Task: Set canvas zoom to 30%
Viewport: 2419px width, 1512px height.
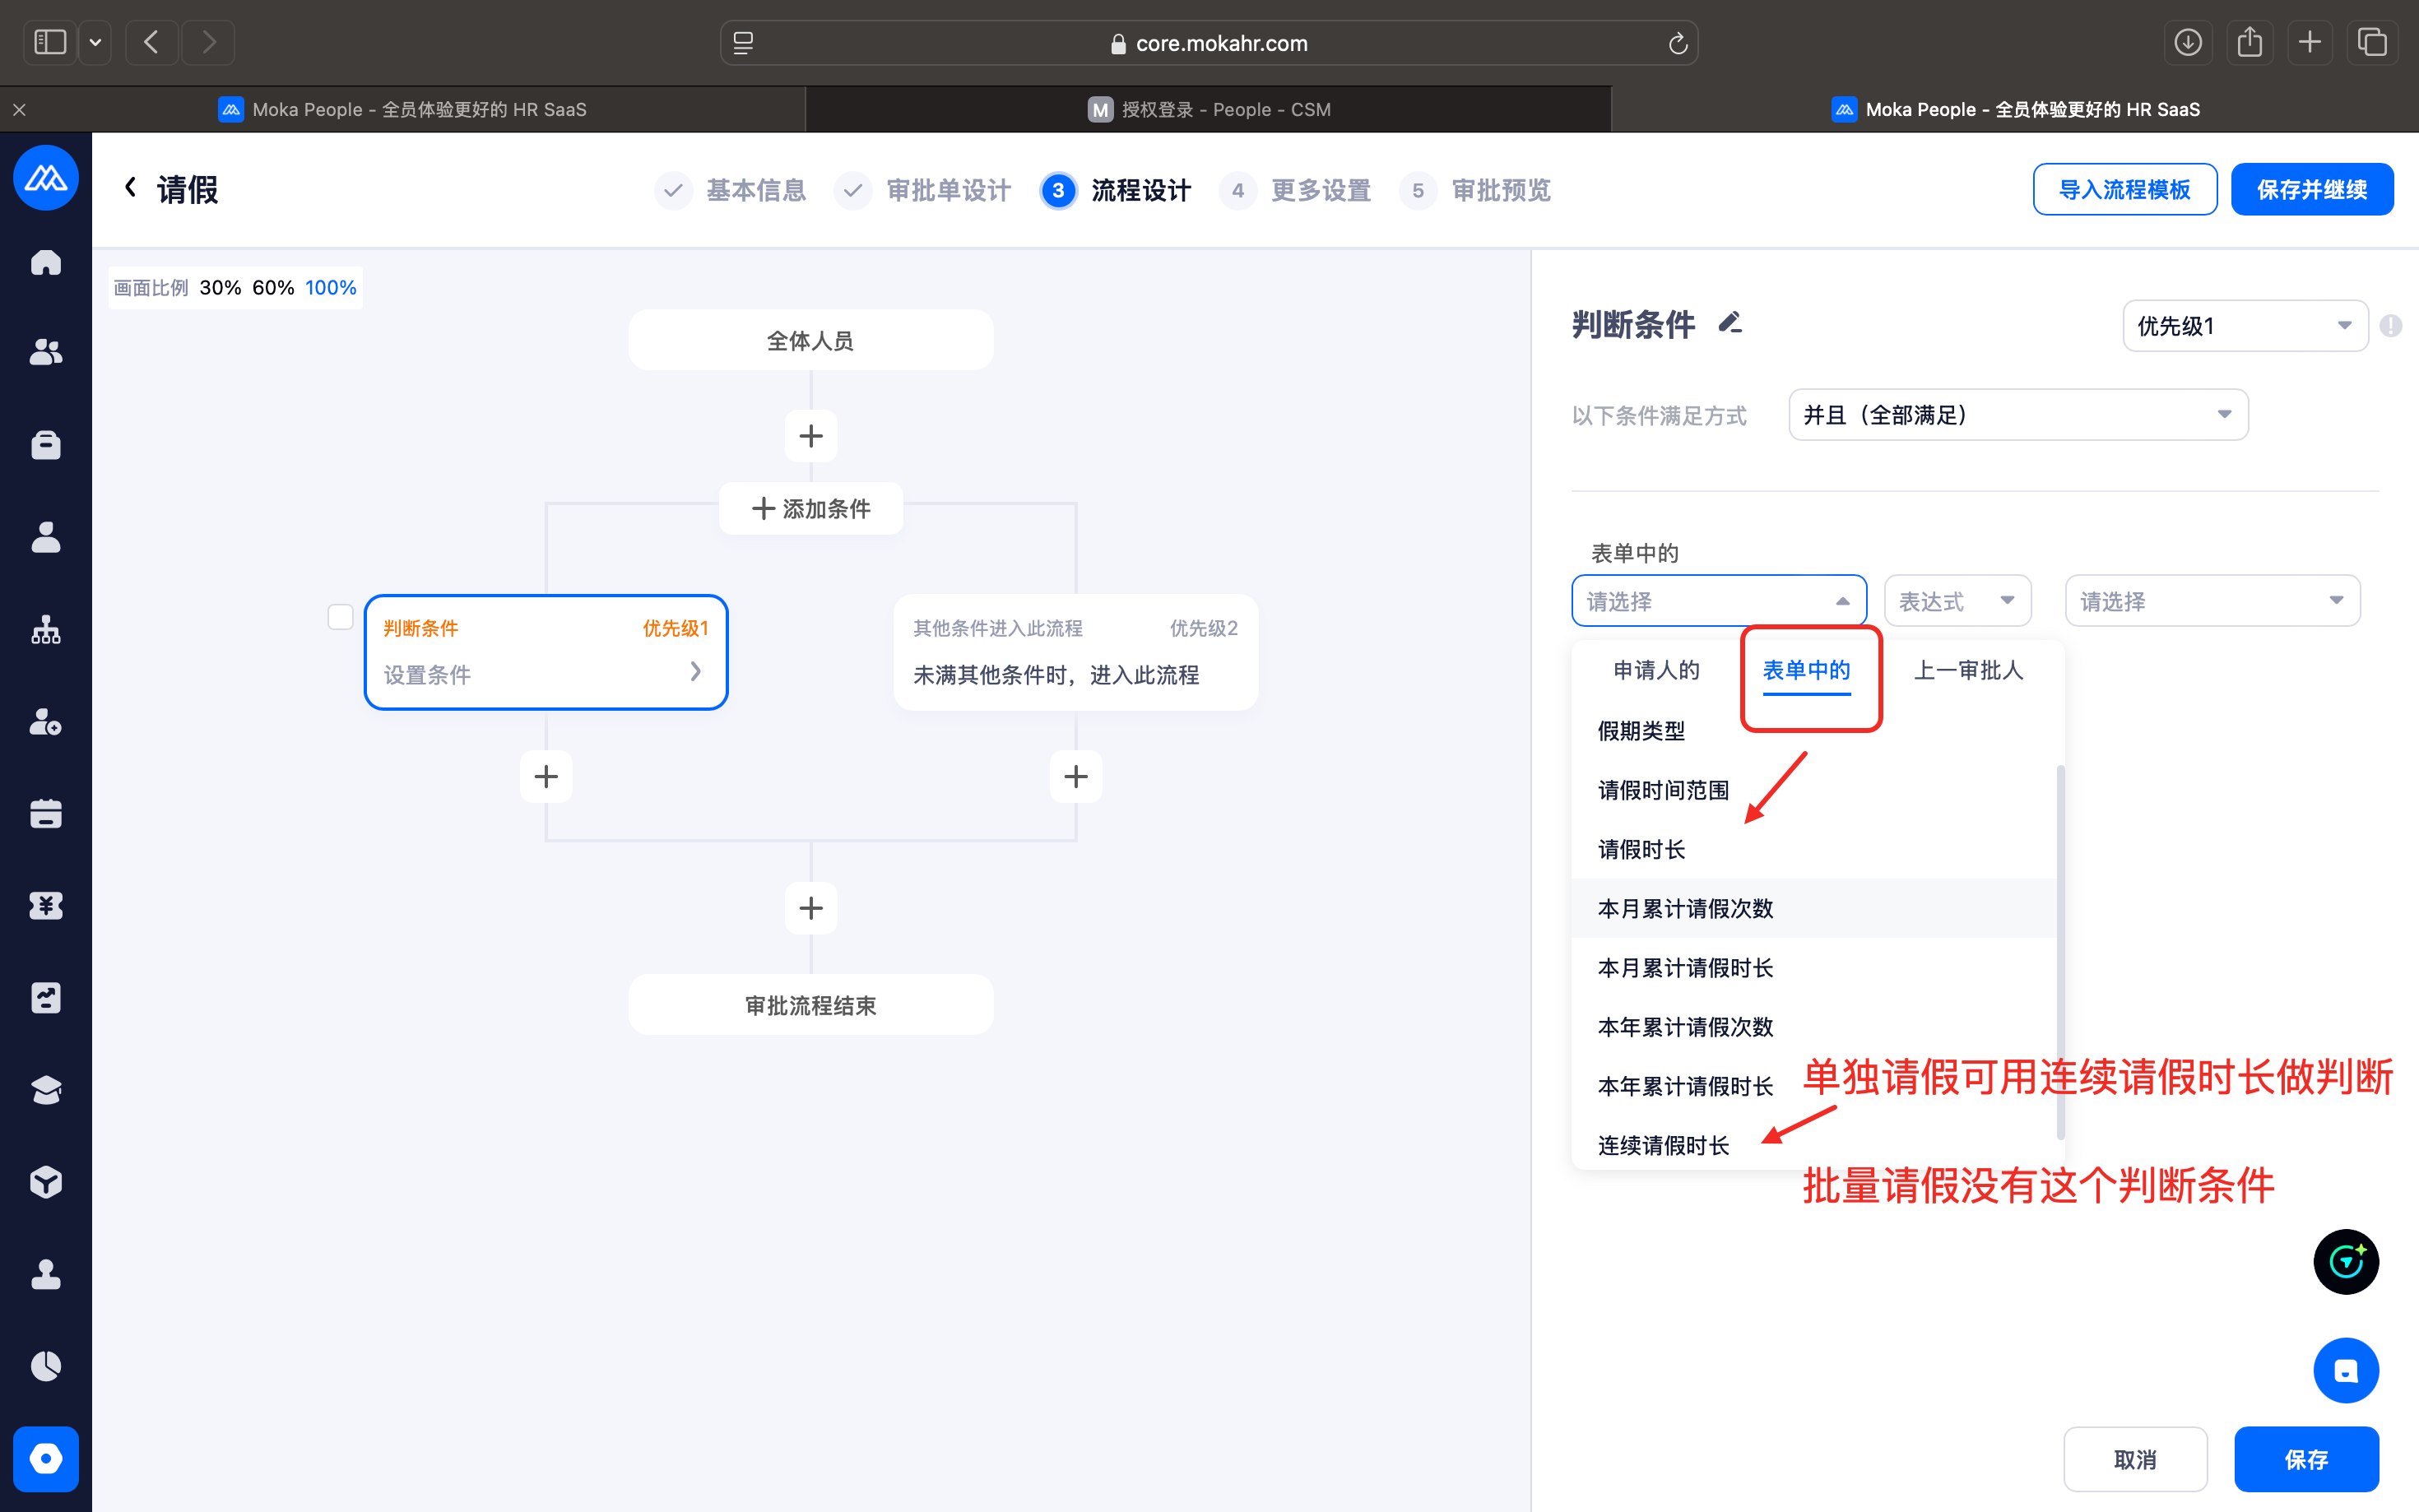Action: point(220,288)
